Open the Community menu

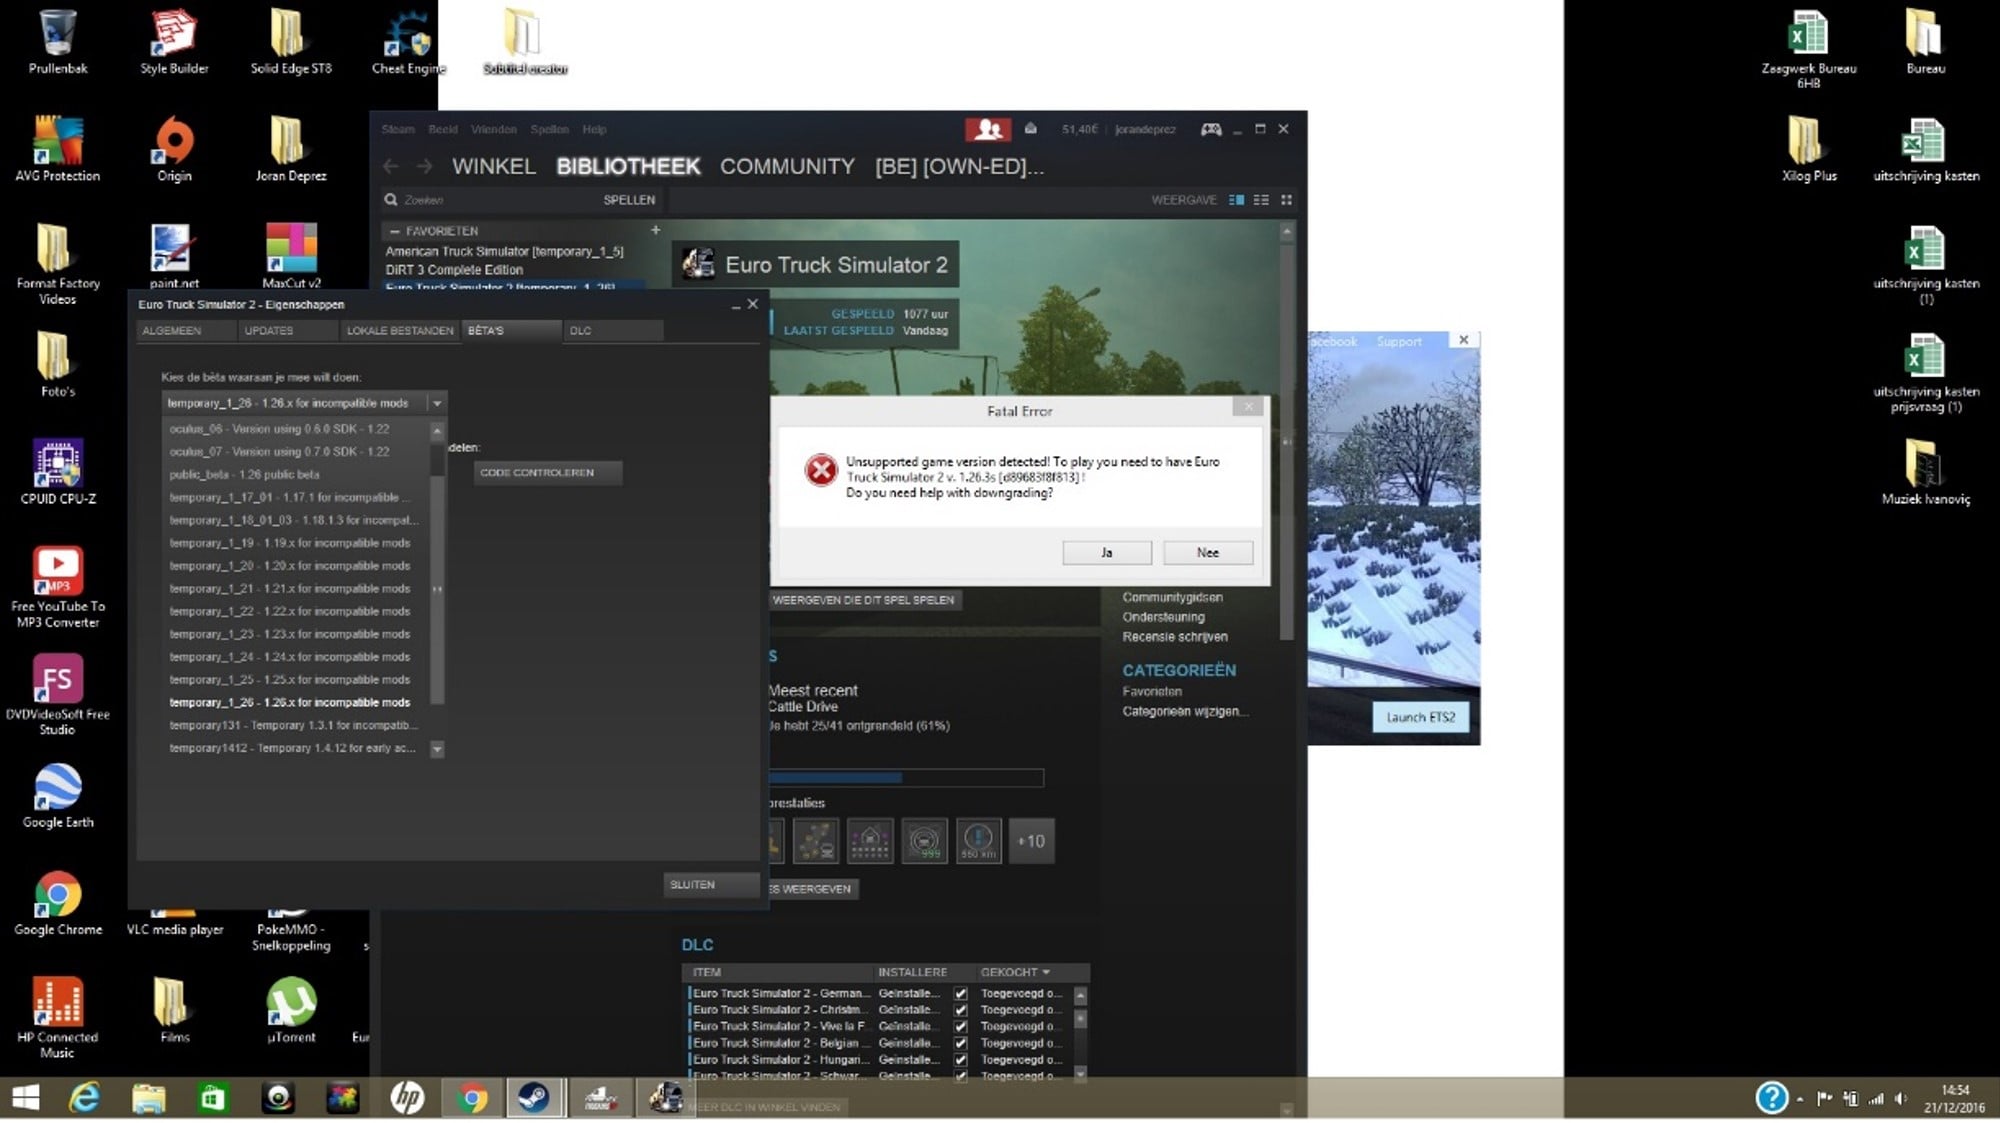pos(787,166)
